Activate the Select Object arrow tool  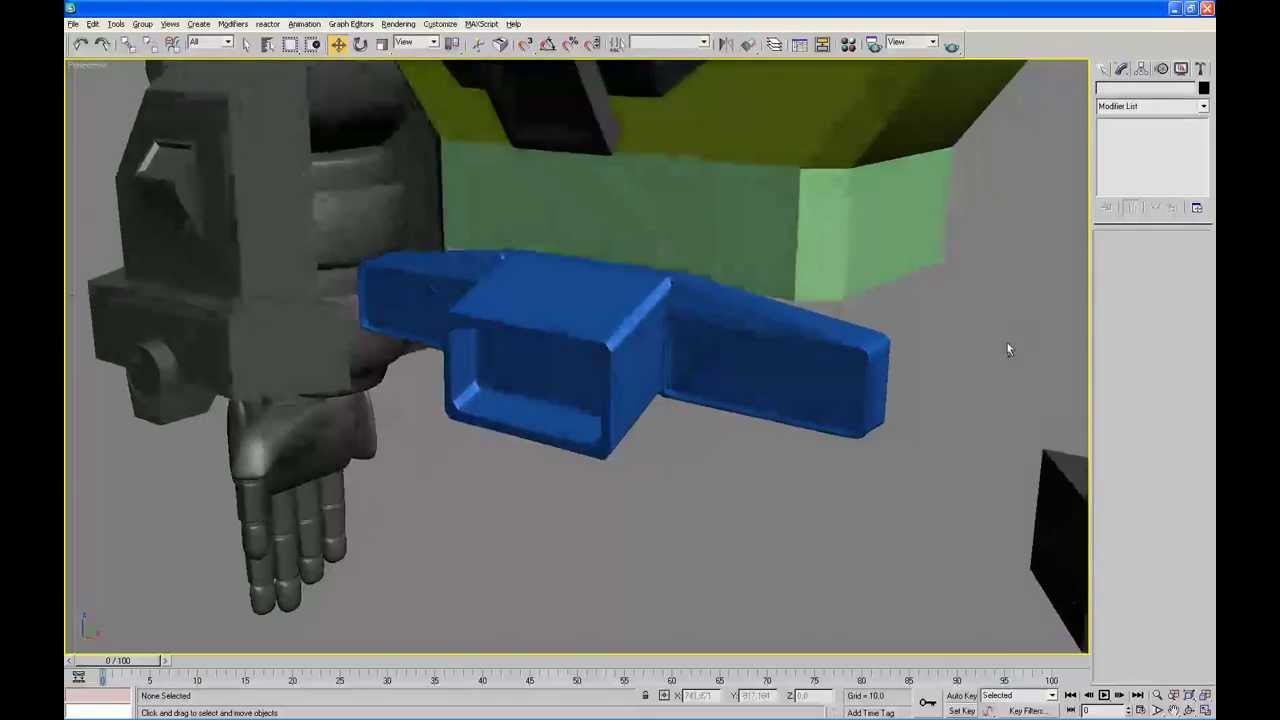247,44
